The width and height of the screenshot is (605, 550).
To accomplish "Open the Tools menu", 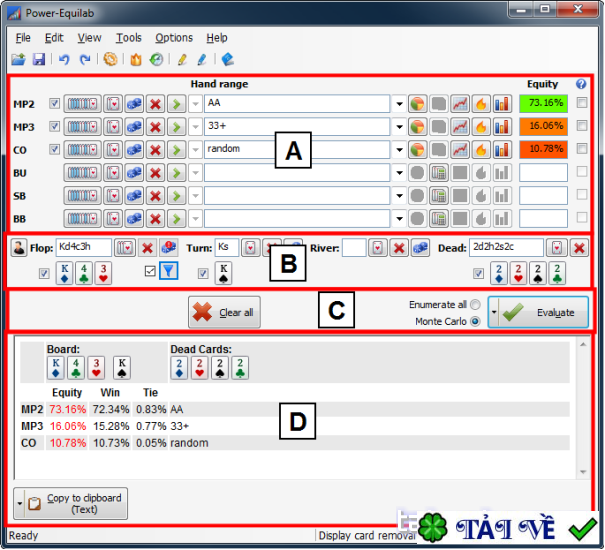I will coord(129,38).
